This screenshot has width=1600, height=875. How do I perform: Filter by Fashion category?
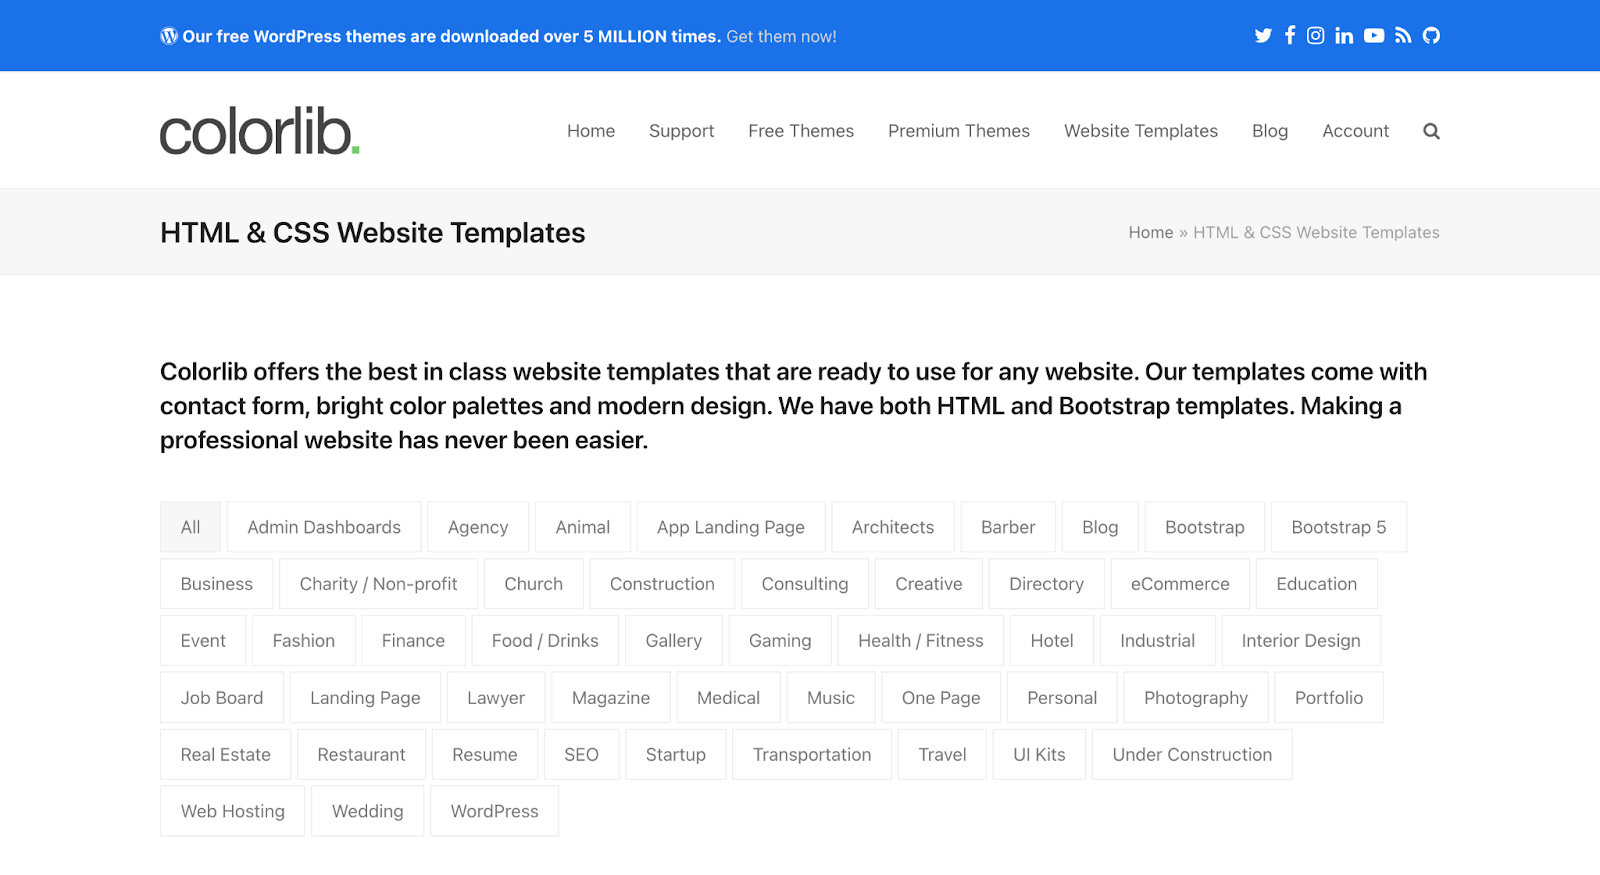pyautogui.click(x=304, y=641)
